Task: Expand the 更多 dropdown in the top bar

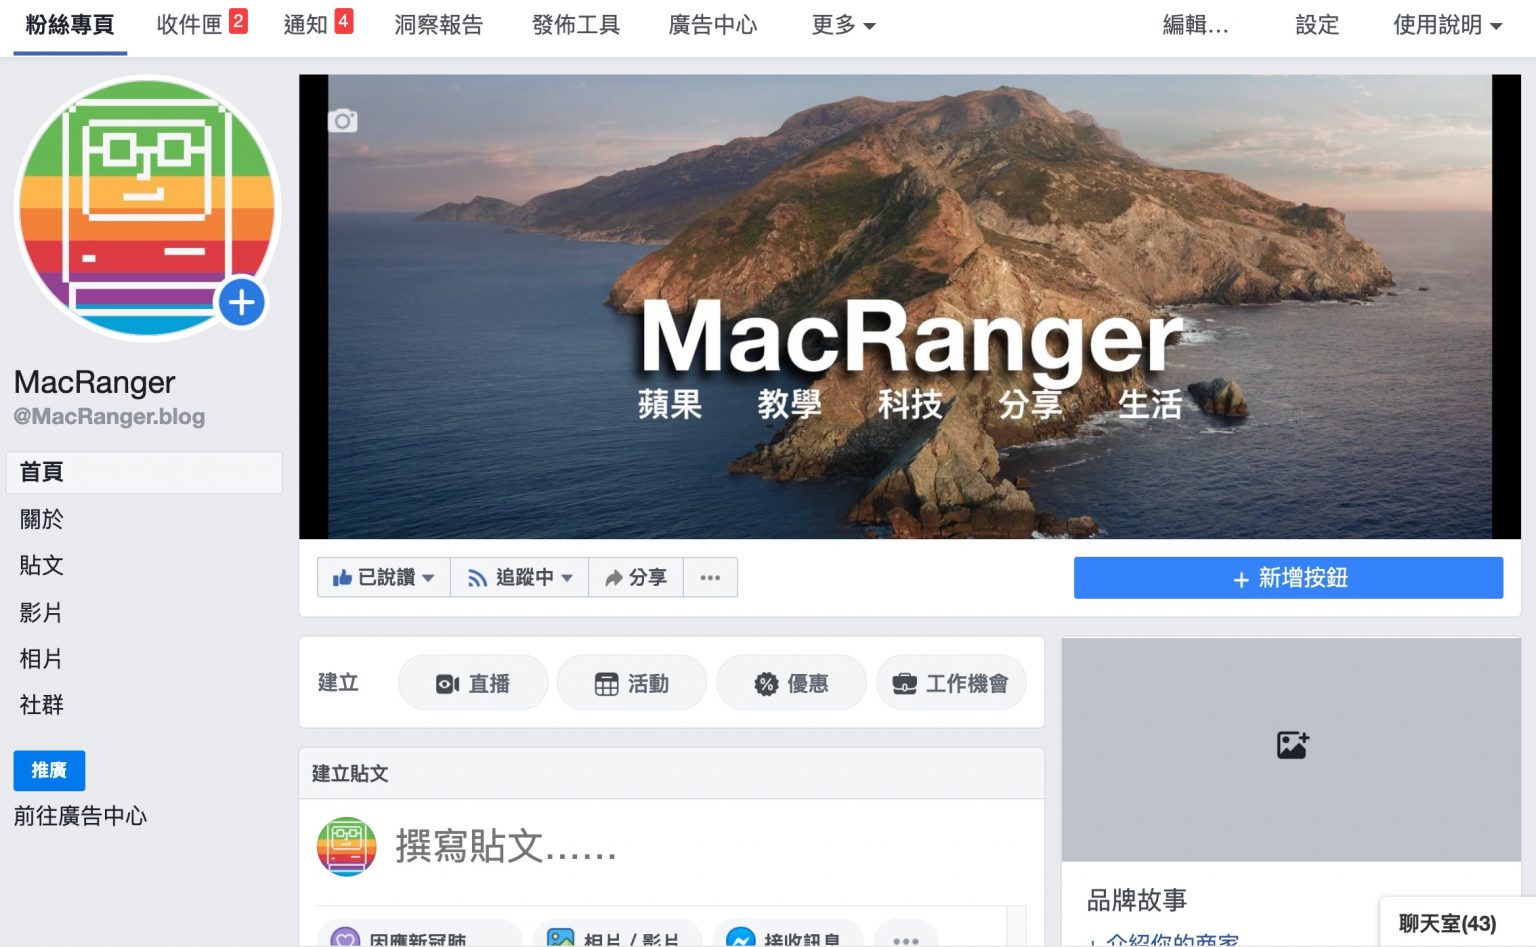Action: 843,25
